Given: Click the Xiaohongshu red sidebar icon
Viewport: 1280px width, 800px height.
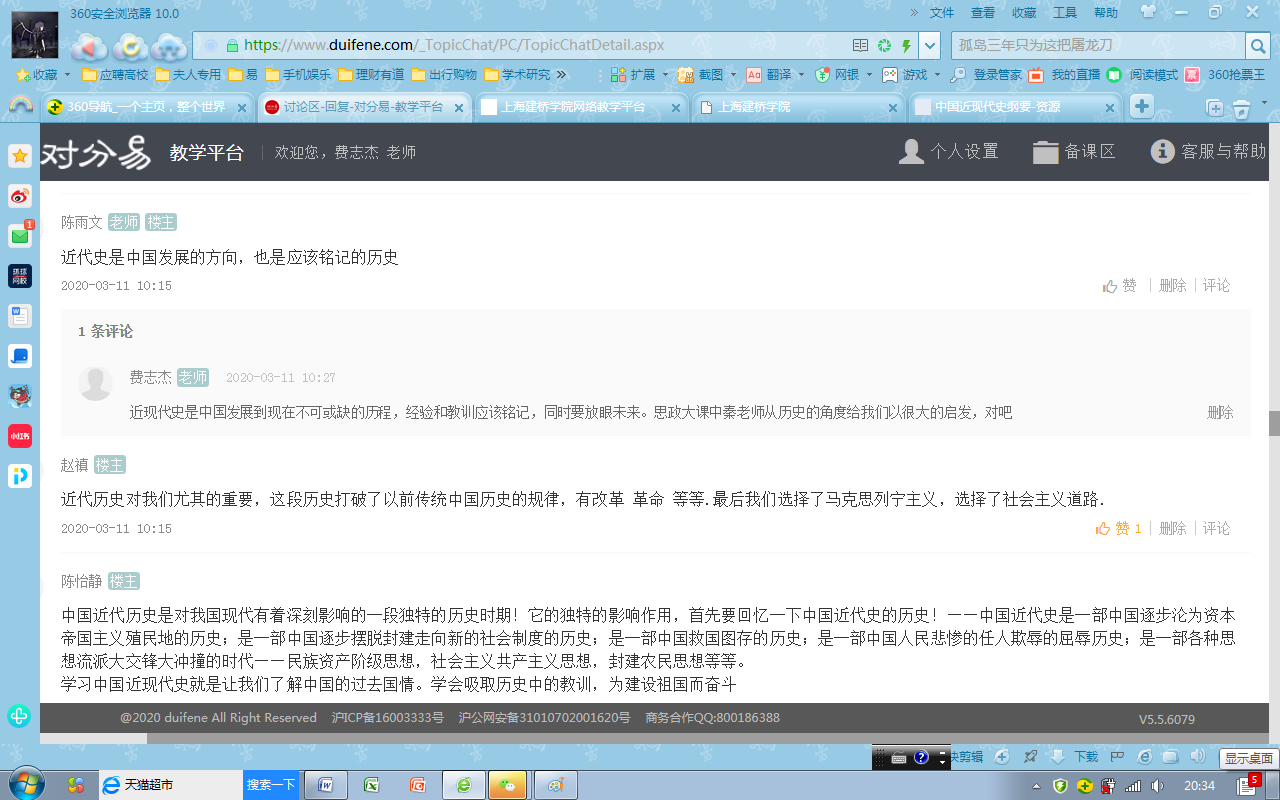Looking at the screenshot, I should 20,436.
